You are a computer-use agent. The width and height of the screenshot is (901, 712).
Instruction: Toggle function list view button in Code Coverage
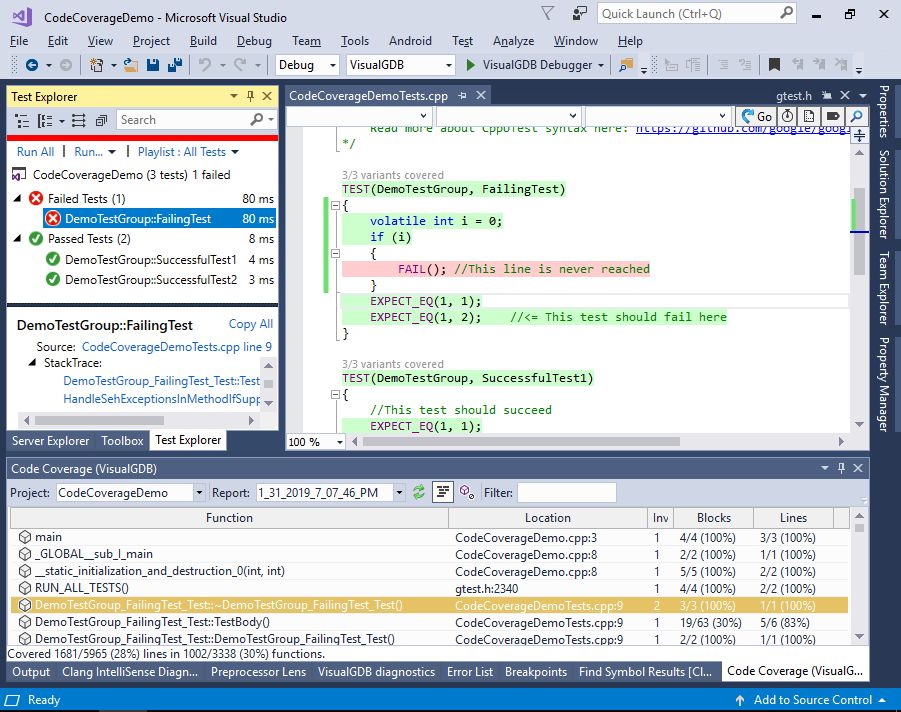pos(442,492)
